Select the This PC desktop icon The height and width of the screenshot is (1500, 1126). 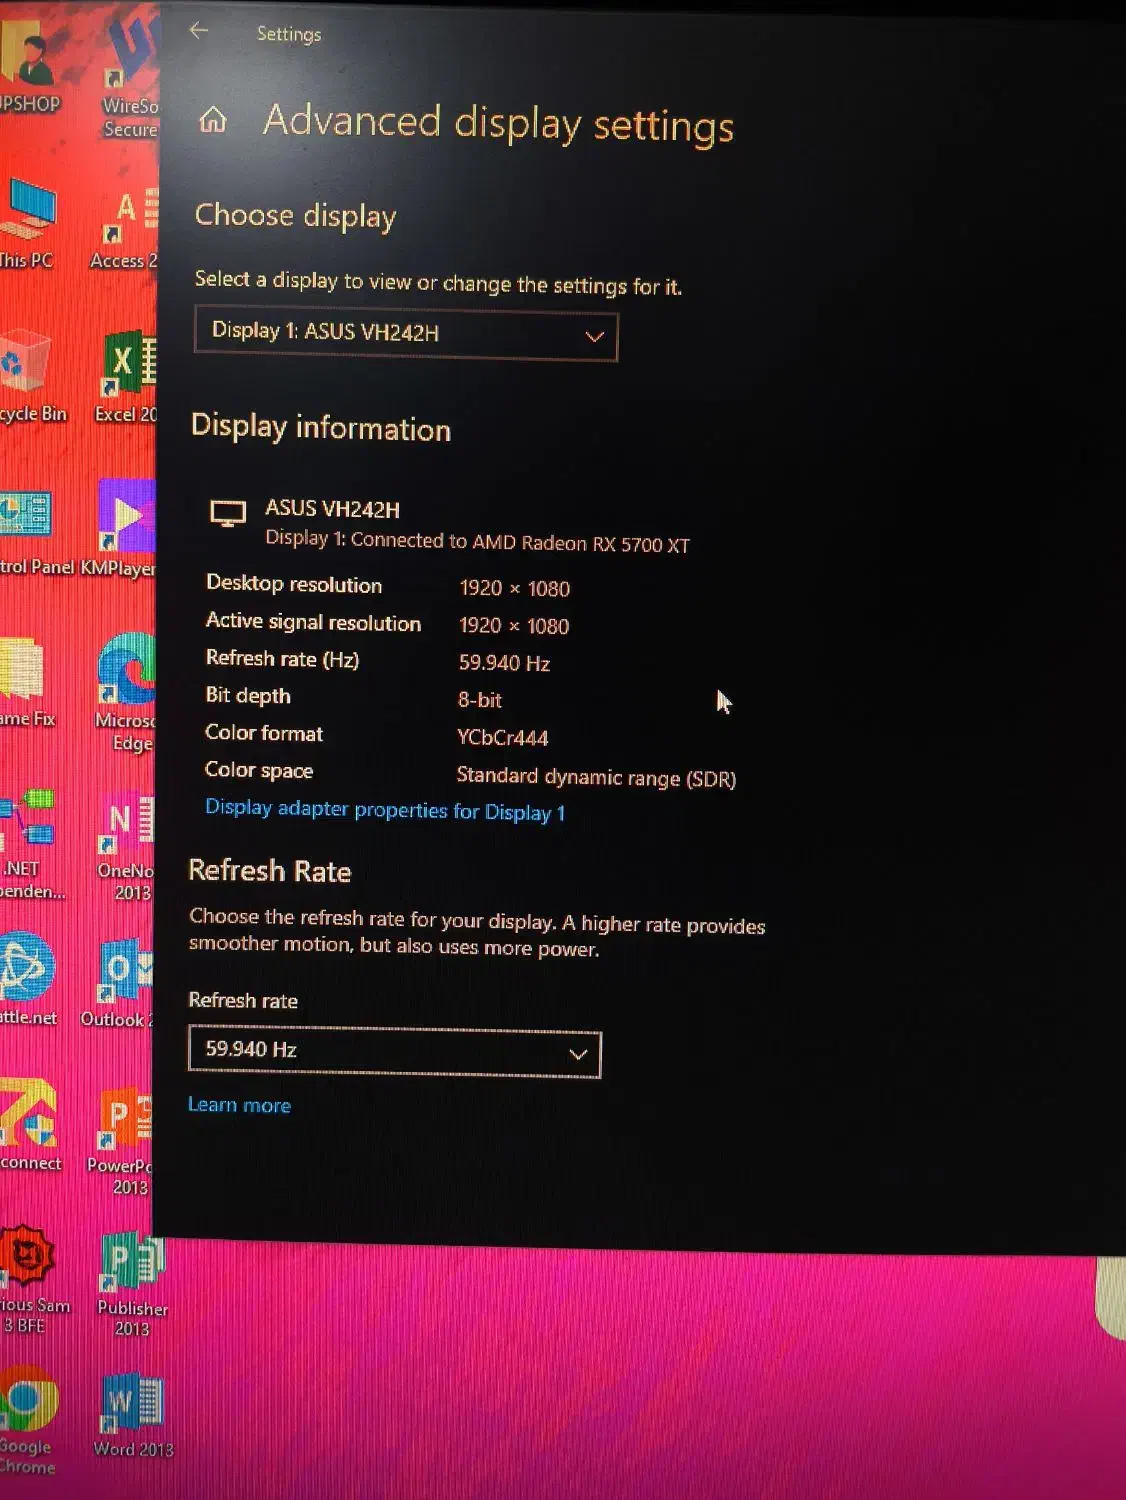pos(27,225)
